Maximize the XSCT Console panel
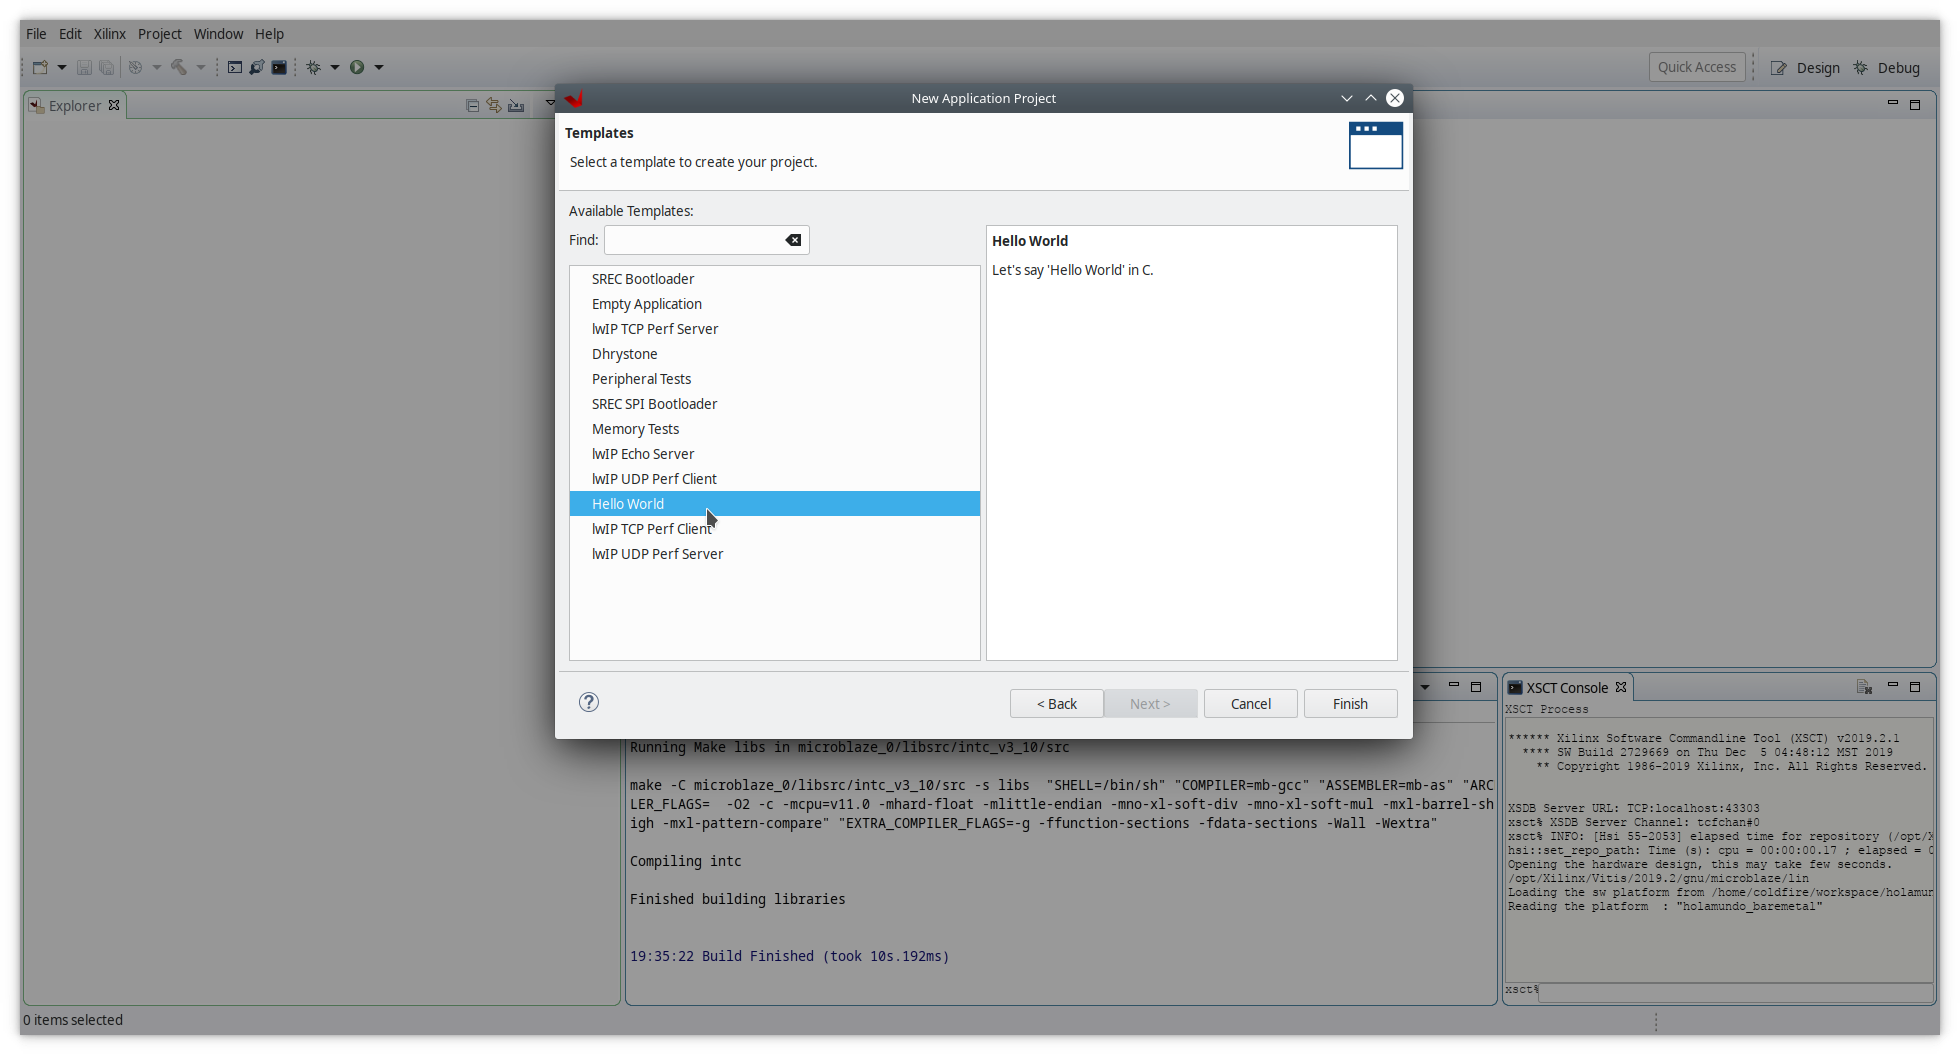Screen dimensions: 1960x1055 (x=1915, y=687)
